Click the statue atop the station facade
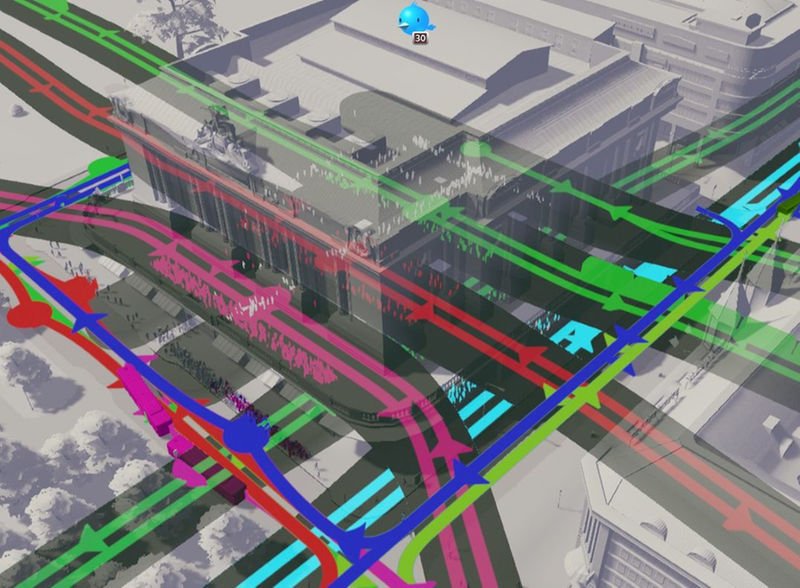800x588 pixels. coord(220,135)
